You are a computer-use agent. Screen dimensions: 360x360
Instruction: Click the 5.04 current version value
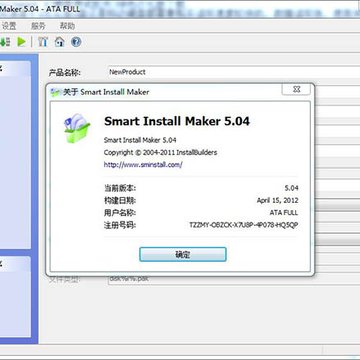[x=291, y=188]
